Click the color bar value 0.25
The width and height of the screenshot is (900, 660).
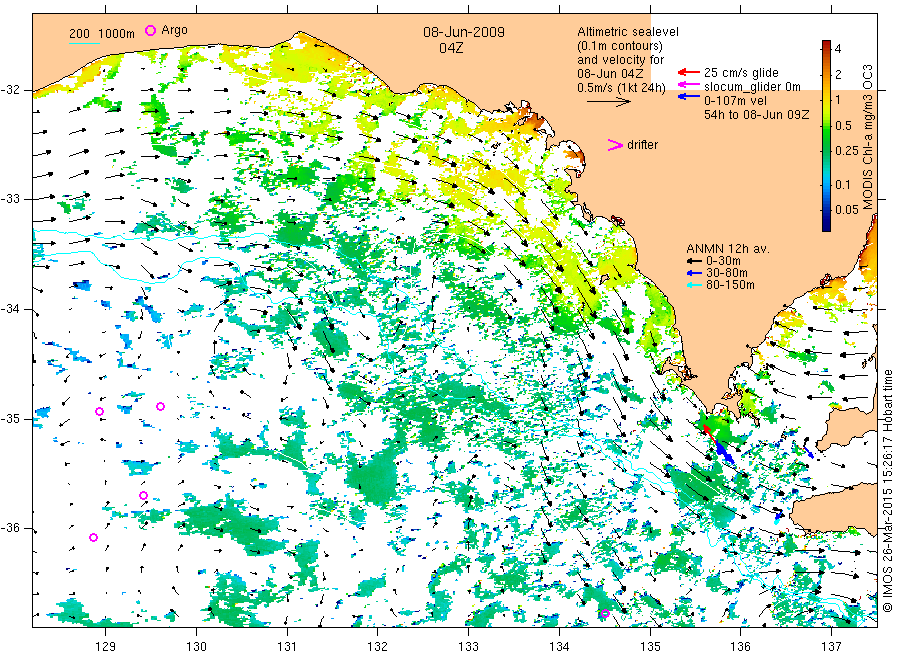(x=847, y=151)
